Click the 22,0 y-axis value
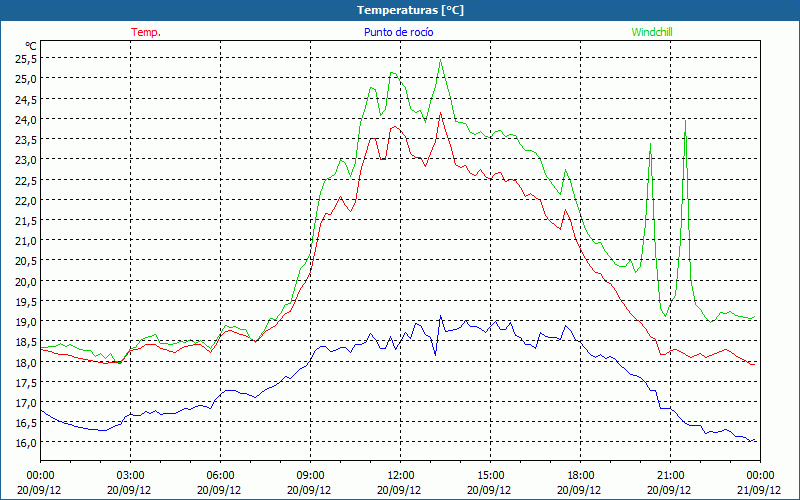 (26, 200)
